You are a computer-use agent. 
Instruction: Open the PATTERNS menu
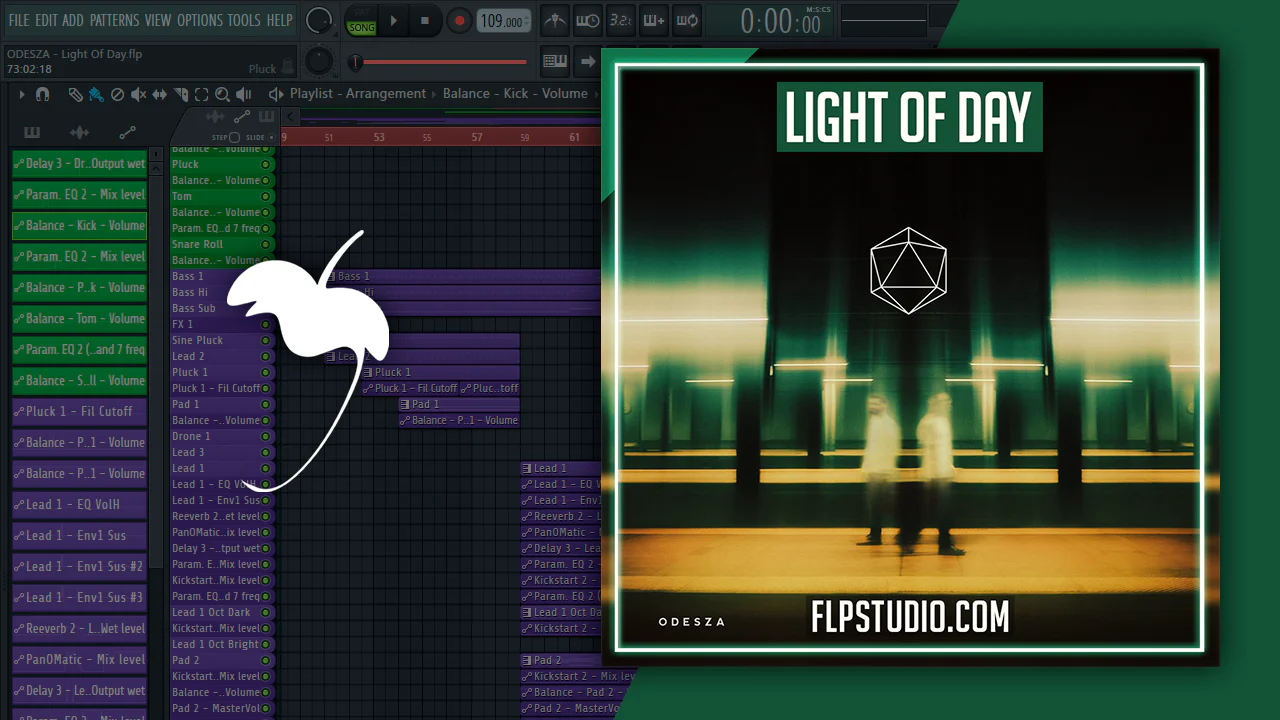point(114,20)
